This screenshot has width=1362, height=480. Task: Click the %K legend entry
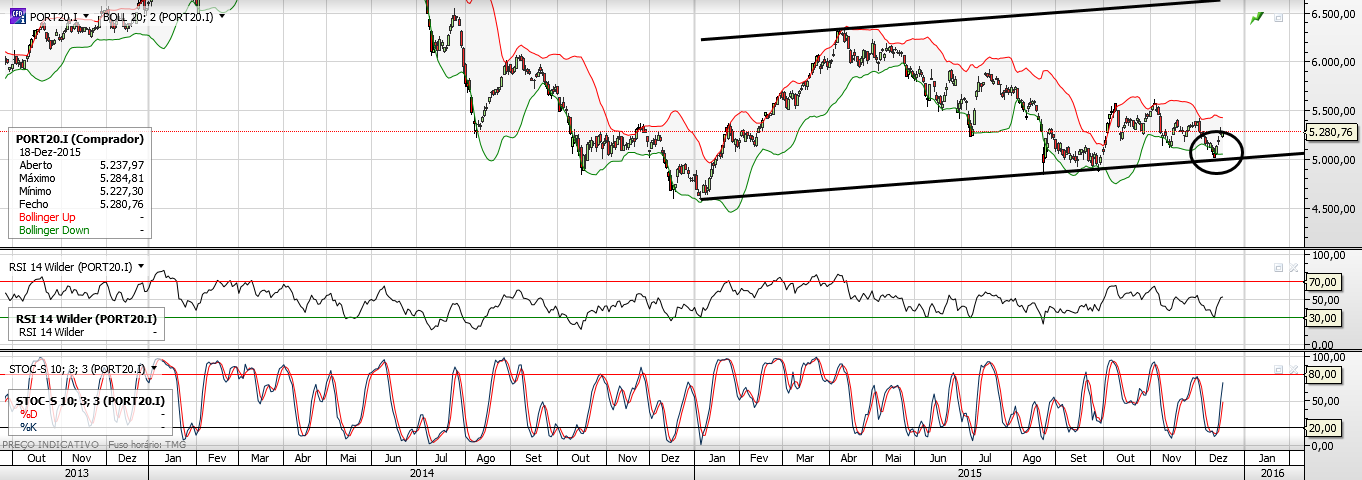(x=27, y=427)
